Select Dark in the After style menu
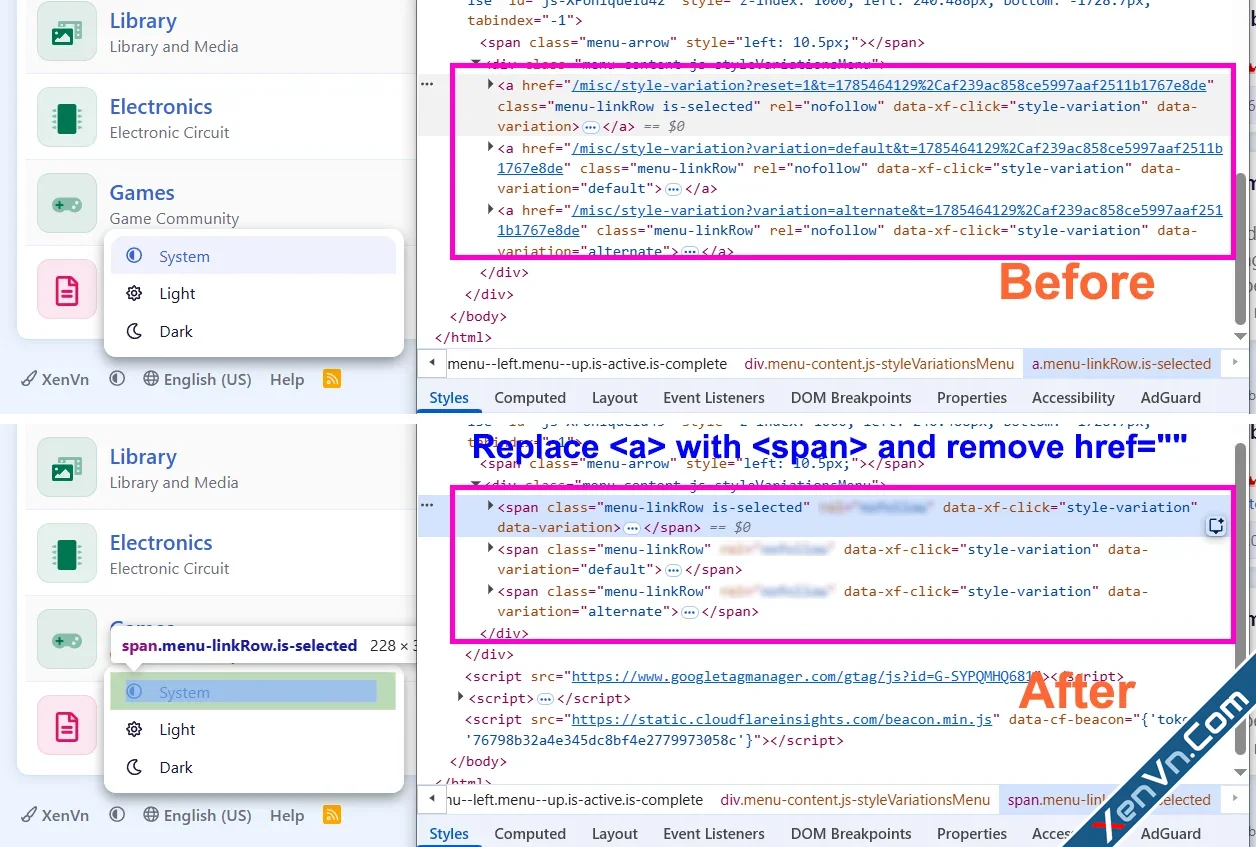Viewport: 1256px width, 847px height. point(254,767)
